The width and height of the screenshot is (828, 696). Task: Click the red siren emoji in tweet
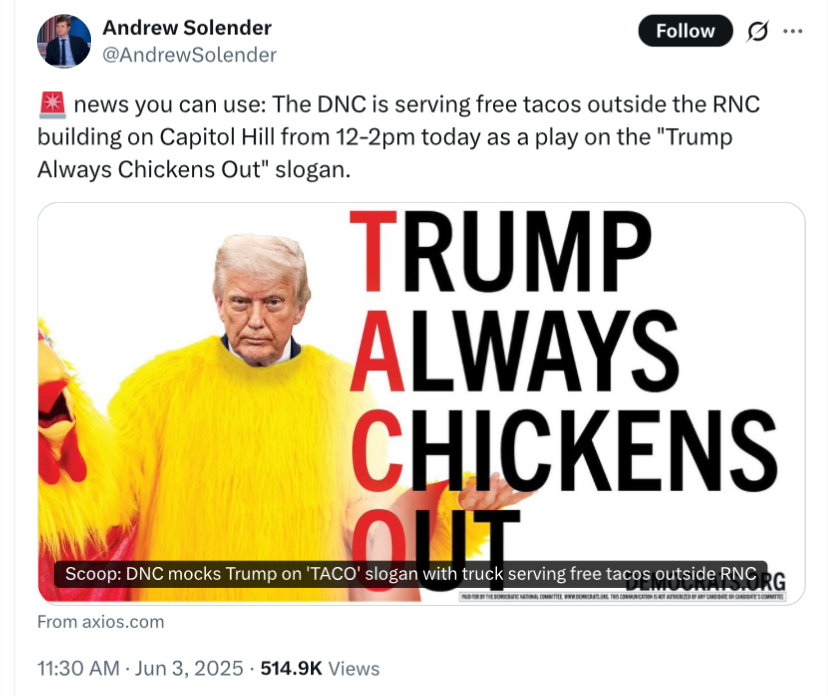click(52, 104)
